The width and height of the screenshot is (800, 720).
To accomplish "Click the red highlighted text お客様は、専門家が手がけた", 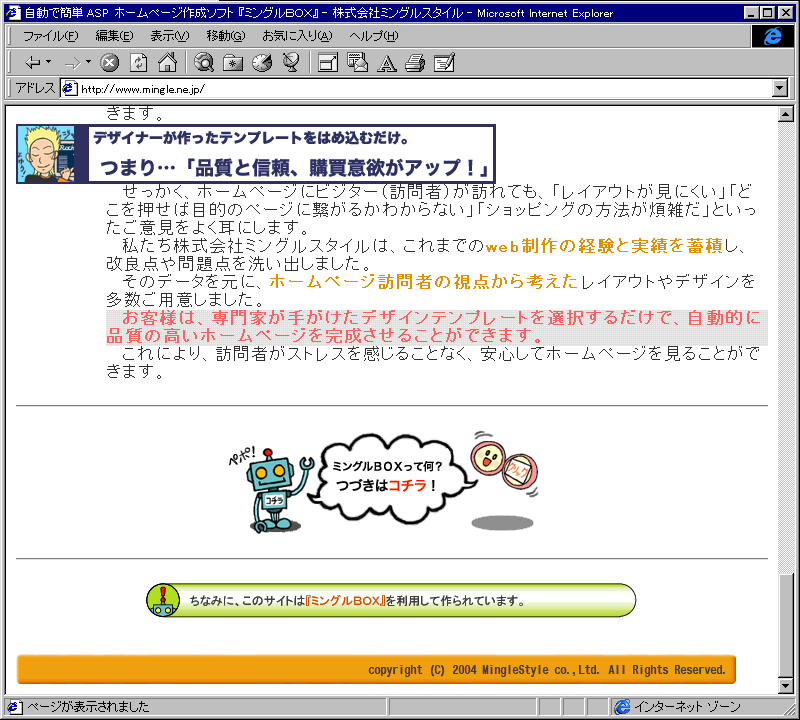I will click(x=437, y=327).
